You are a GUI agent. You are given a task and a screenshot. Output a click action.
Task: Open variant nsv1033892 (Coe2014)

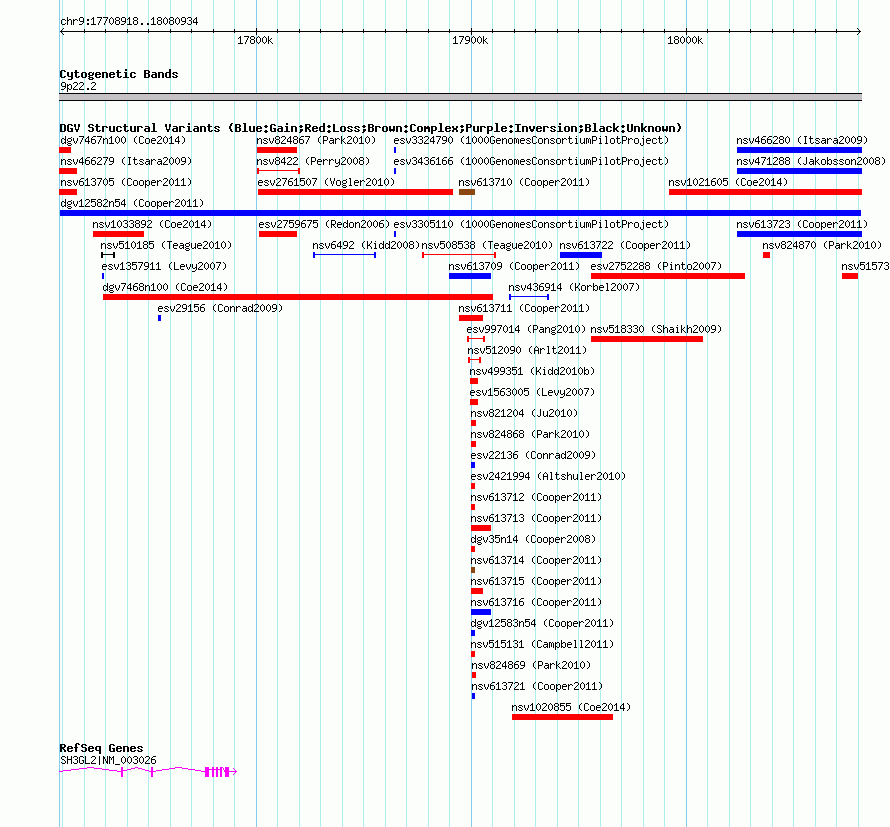tap(152, 224)
